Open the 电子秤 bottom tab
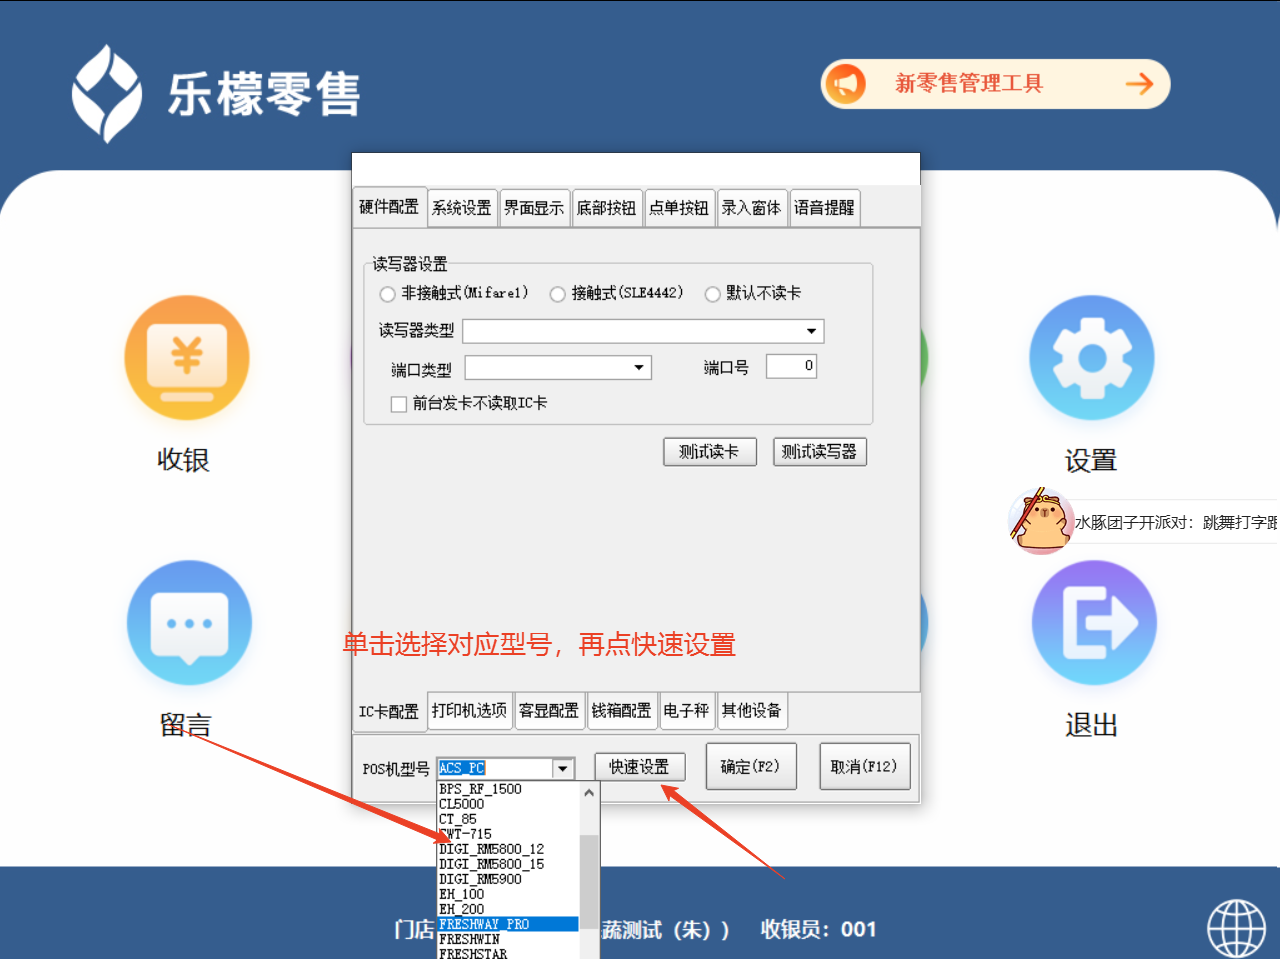 point(686,710)
